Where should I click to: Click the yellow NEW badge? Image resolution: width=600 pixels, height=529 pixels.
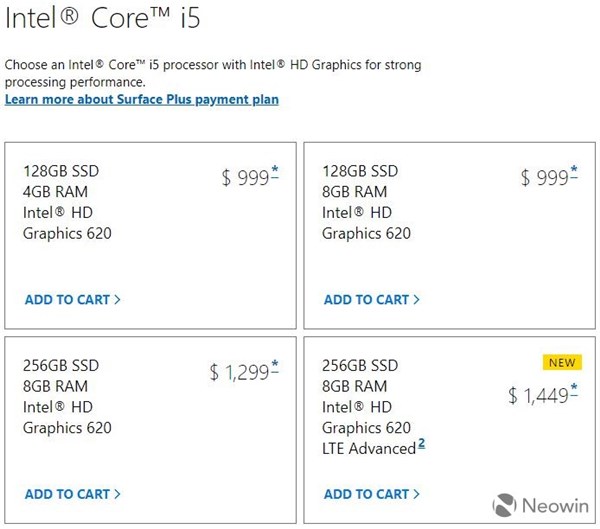[x=562, y=362]
